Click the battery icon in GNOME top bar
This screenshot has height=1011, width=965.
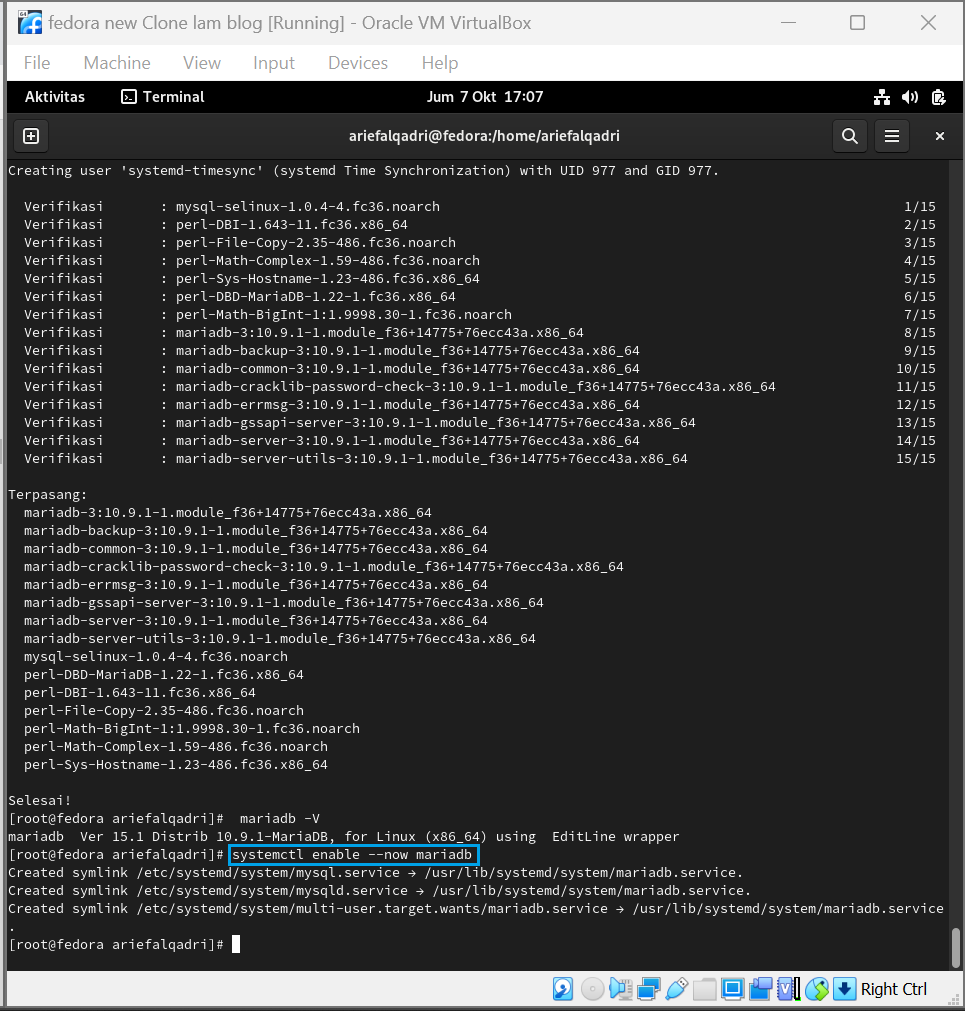(939, 97)
